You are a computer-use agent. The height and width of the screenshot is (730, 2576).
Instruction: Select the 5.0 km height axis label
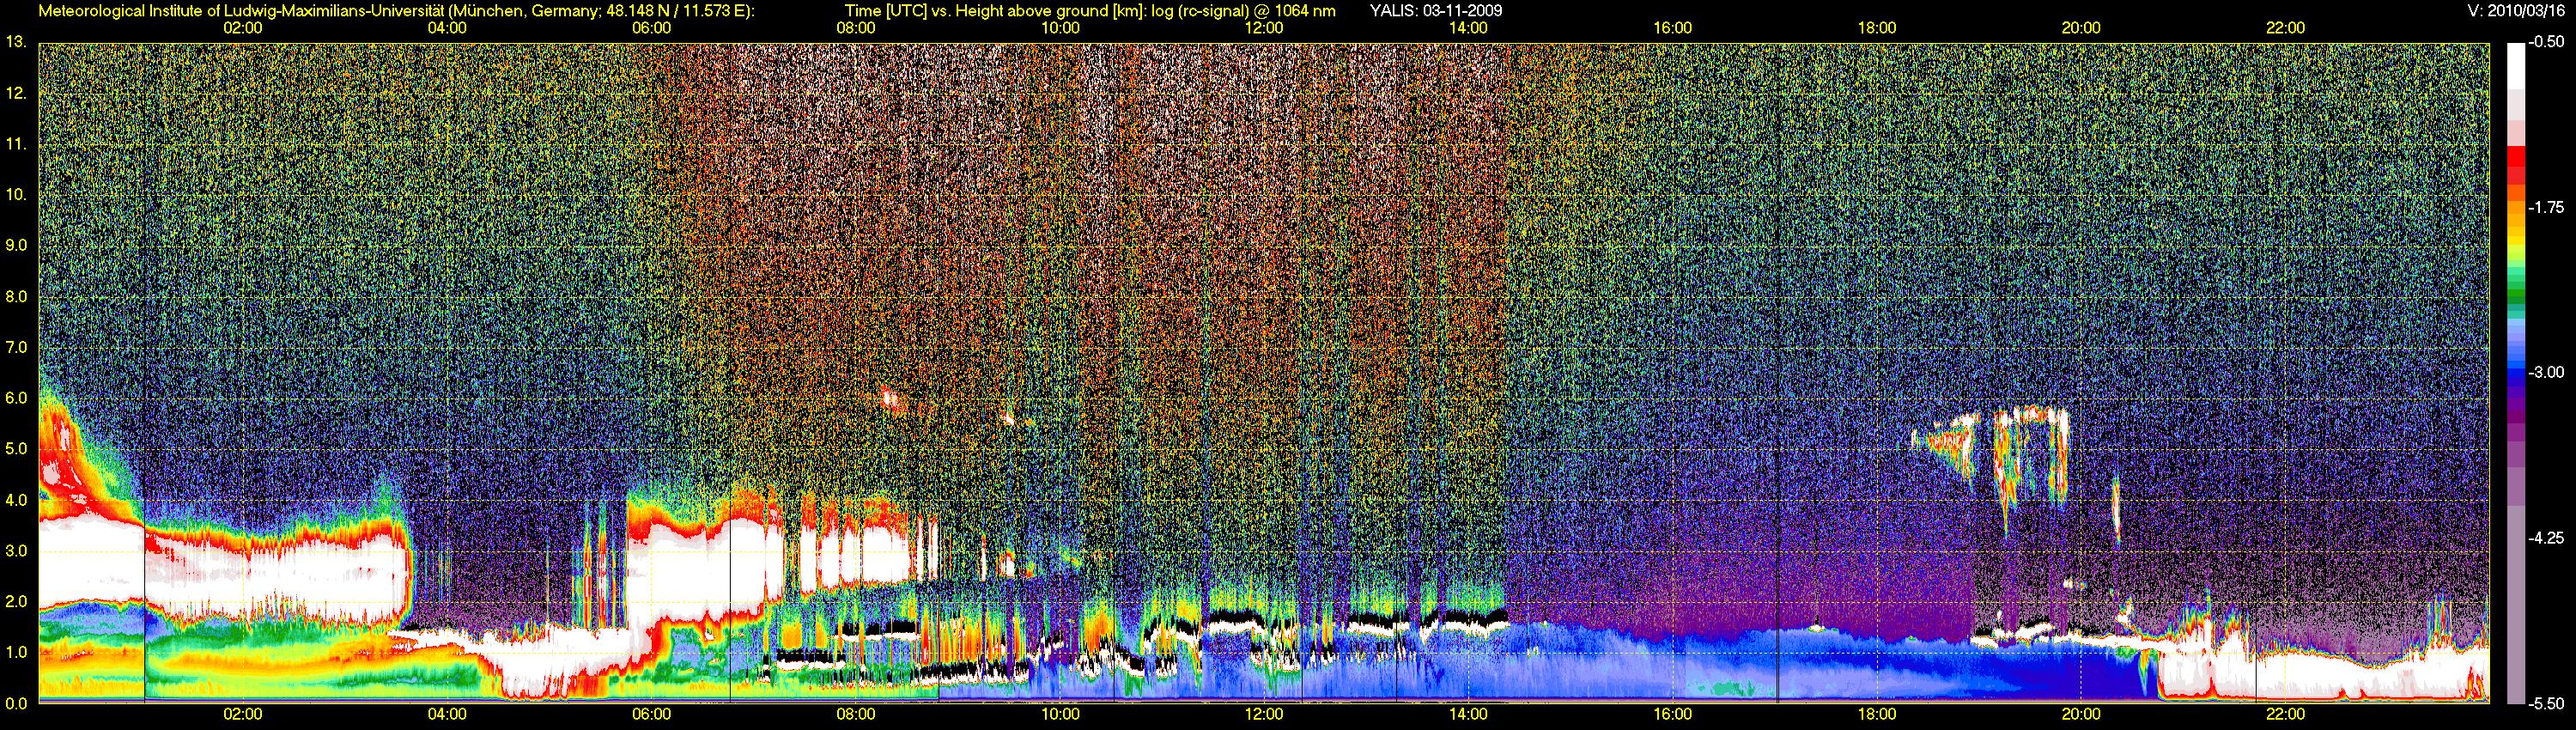click(x=16, y=449)
